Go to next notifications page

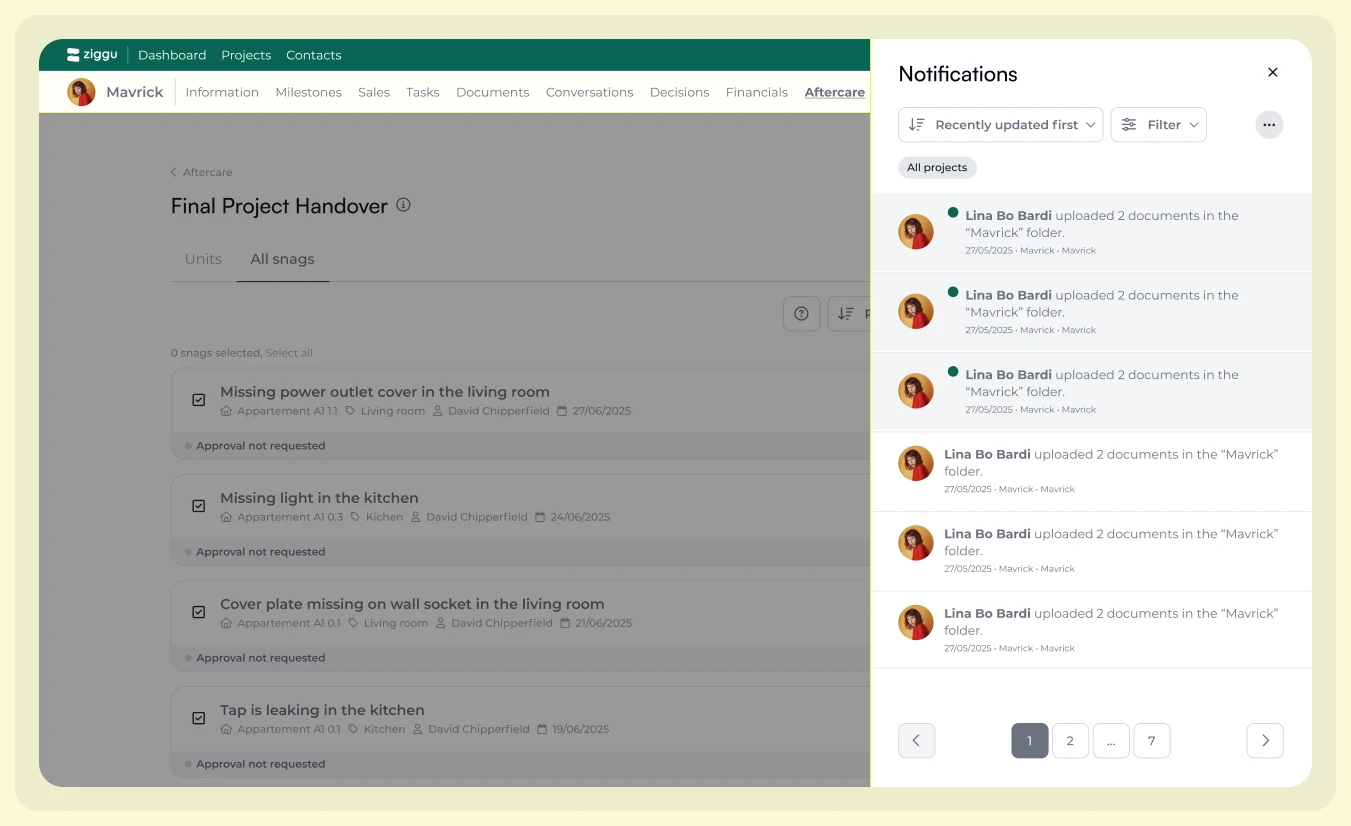pyautogui.click(x=1265, y=741)
